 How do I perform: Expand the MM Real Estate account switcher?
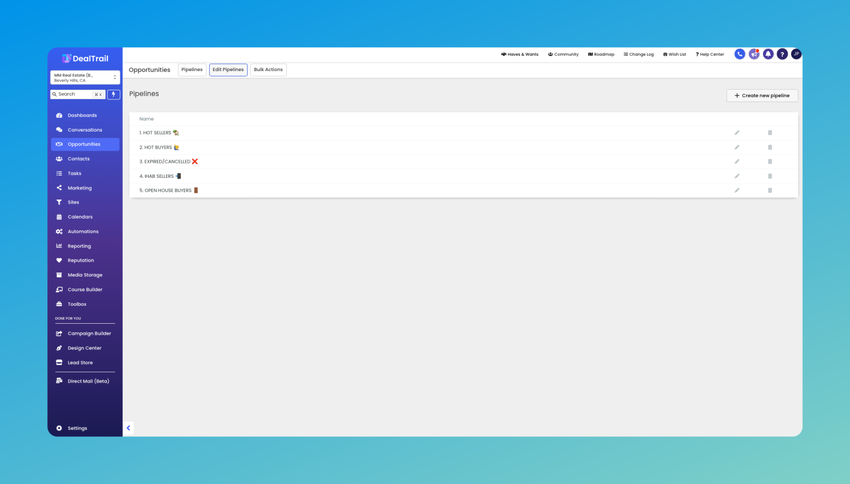pyautogui.click(x=85, y=78)
